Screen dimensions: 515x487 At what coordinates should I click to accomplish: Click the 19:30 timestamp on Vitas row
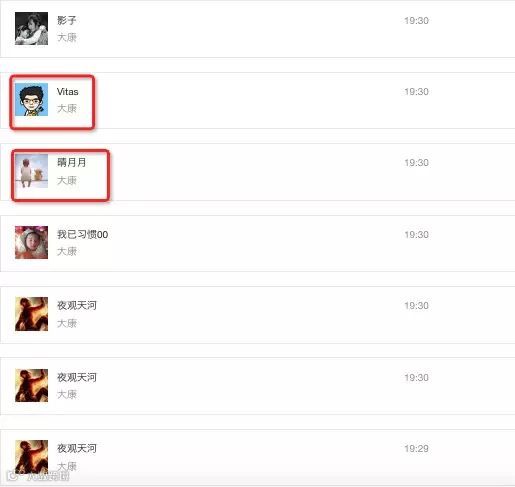416,92
